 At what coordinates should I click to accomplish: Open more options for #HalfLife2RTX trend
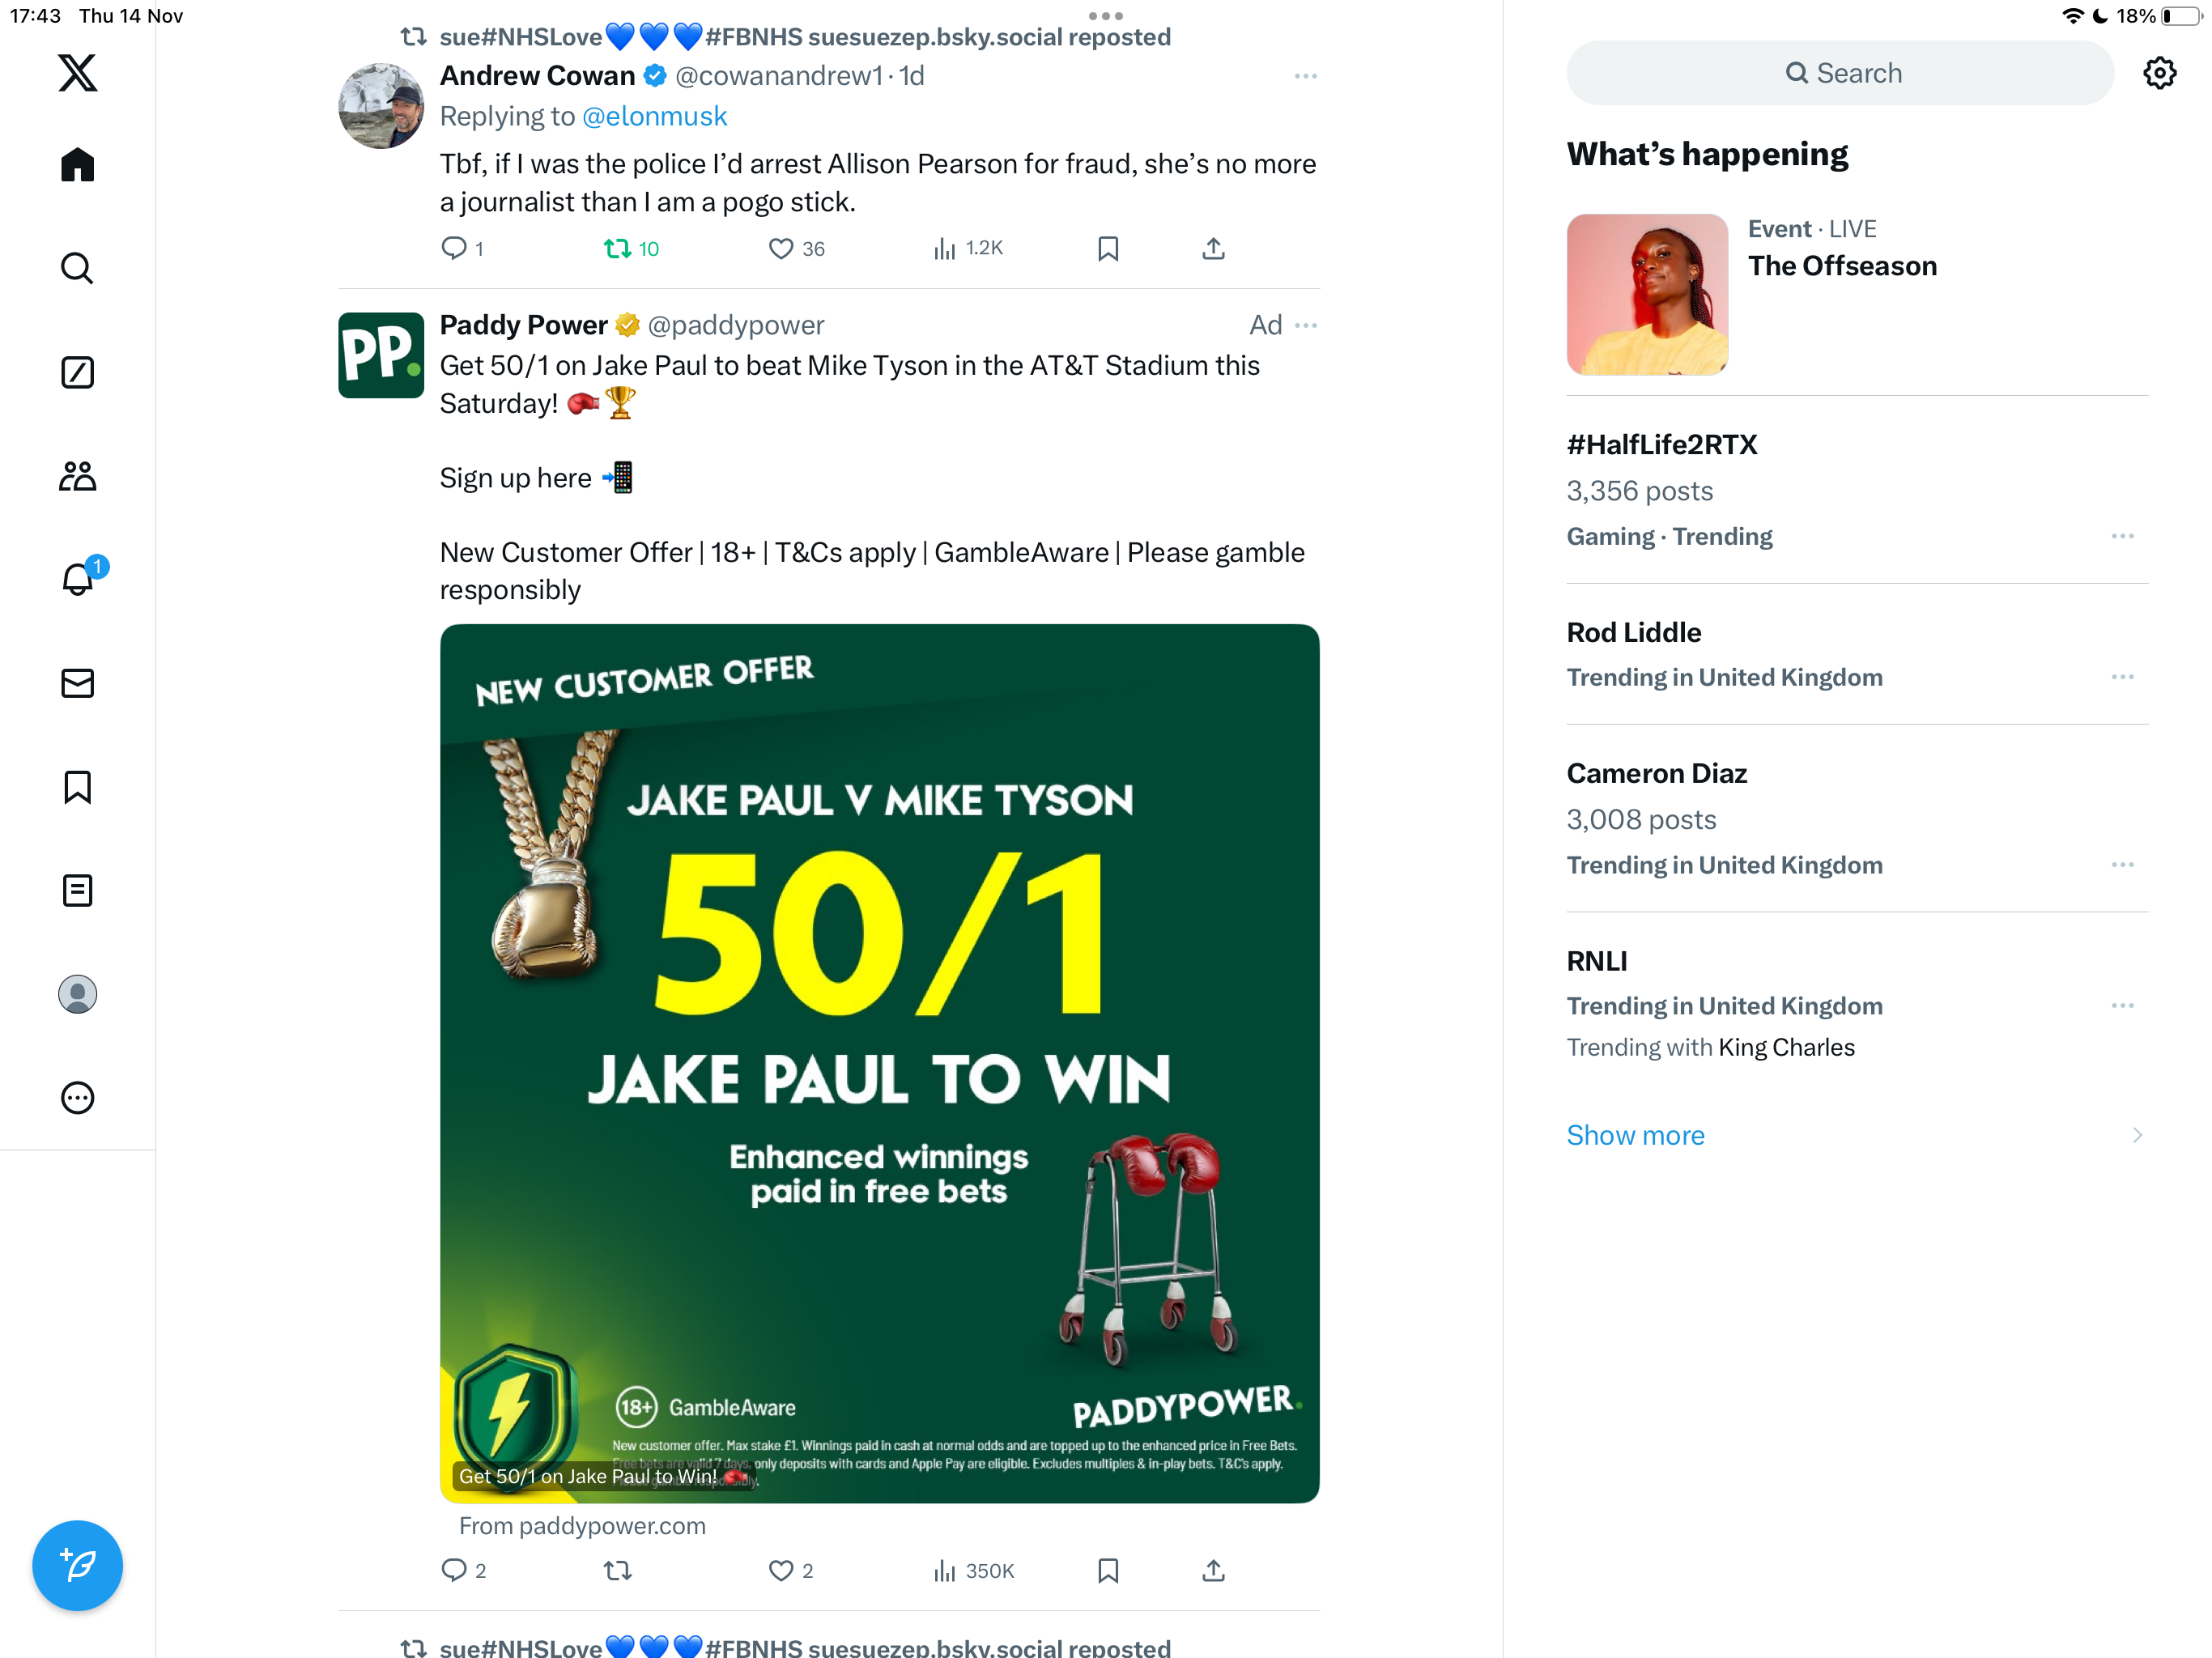coord(2123,536)
